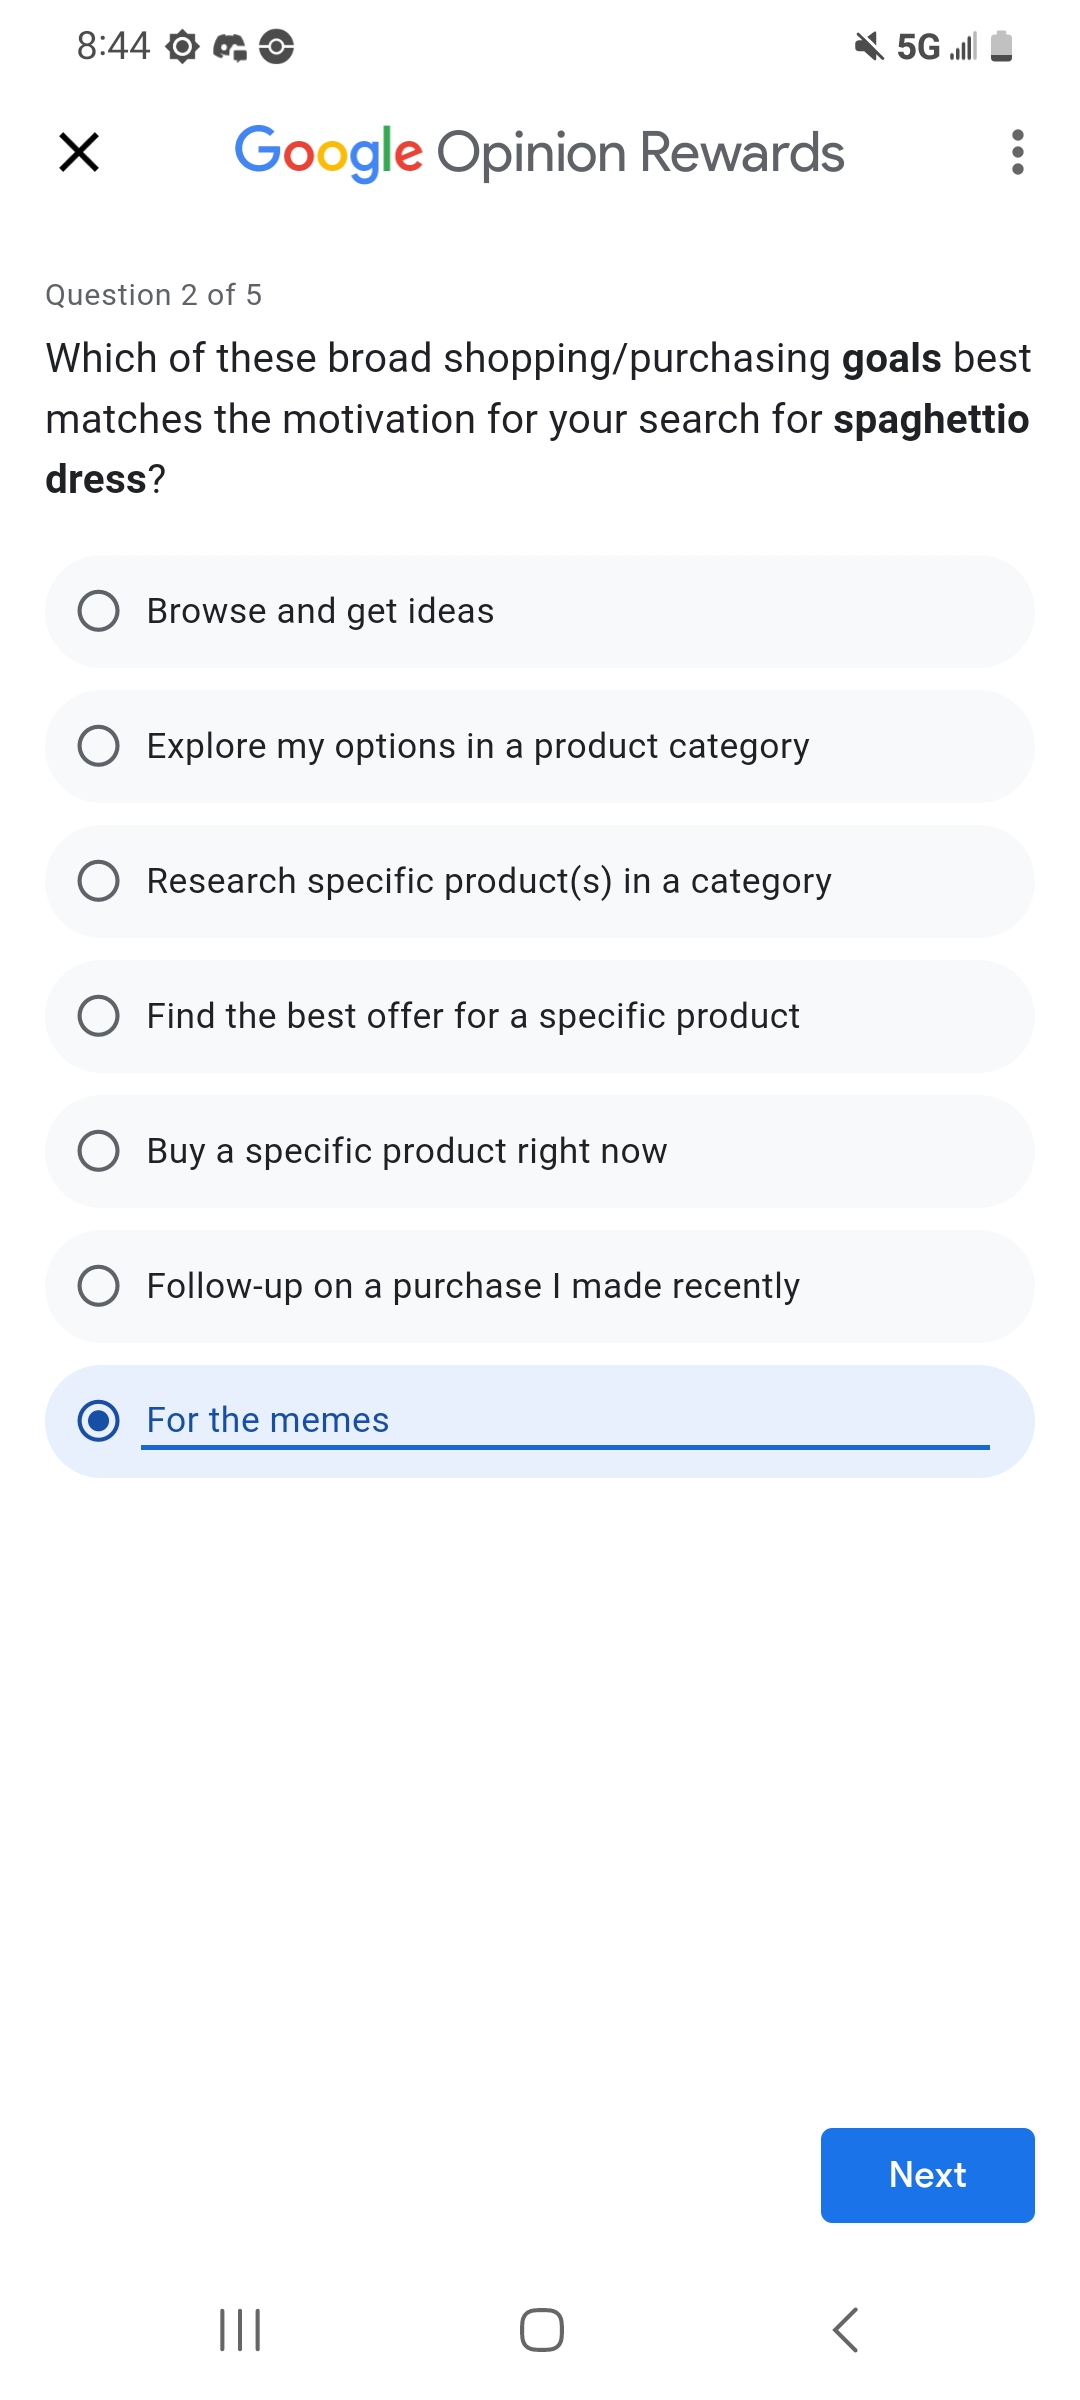This screenshot has height=2400, width=1080.
Task: Open recent apps navigation button
Action: tap(240, 2330)
